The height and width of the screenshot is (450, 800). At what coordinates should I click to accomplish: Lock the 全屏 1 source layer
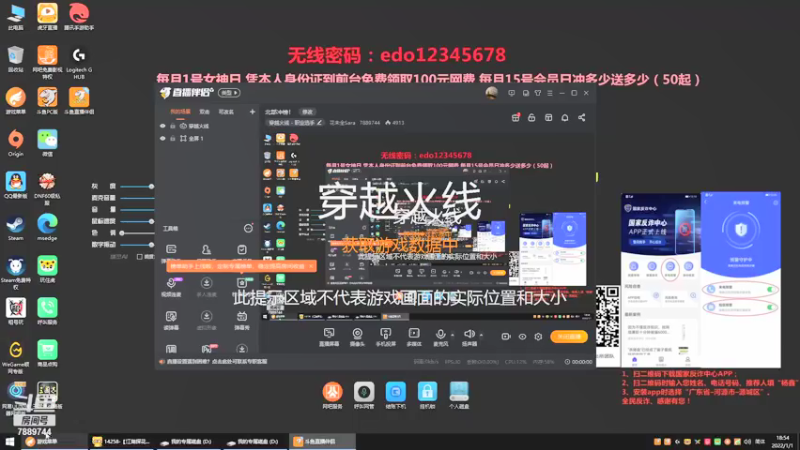(x=173, y=138)
